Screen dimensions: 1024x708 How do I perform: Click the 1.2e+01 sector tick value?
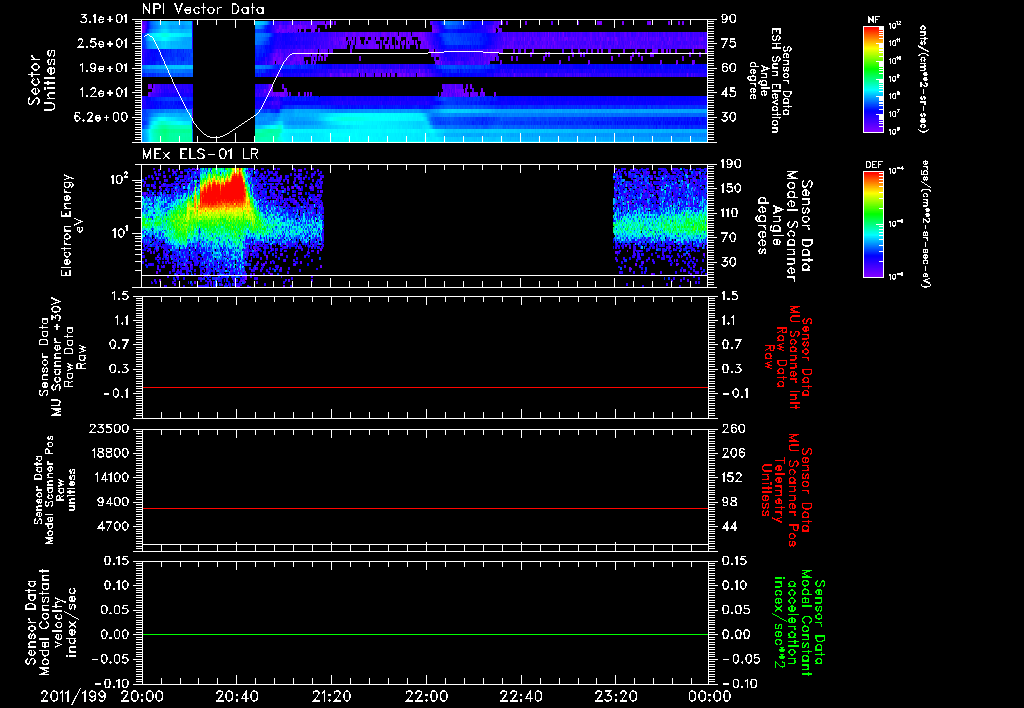click(104, 93)
